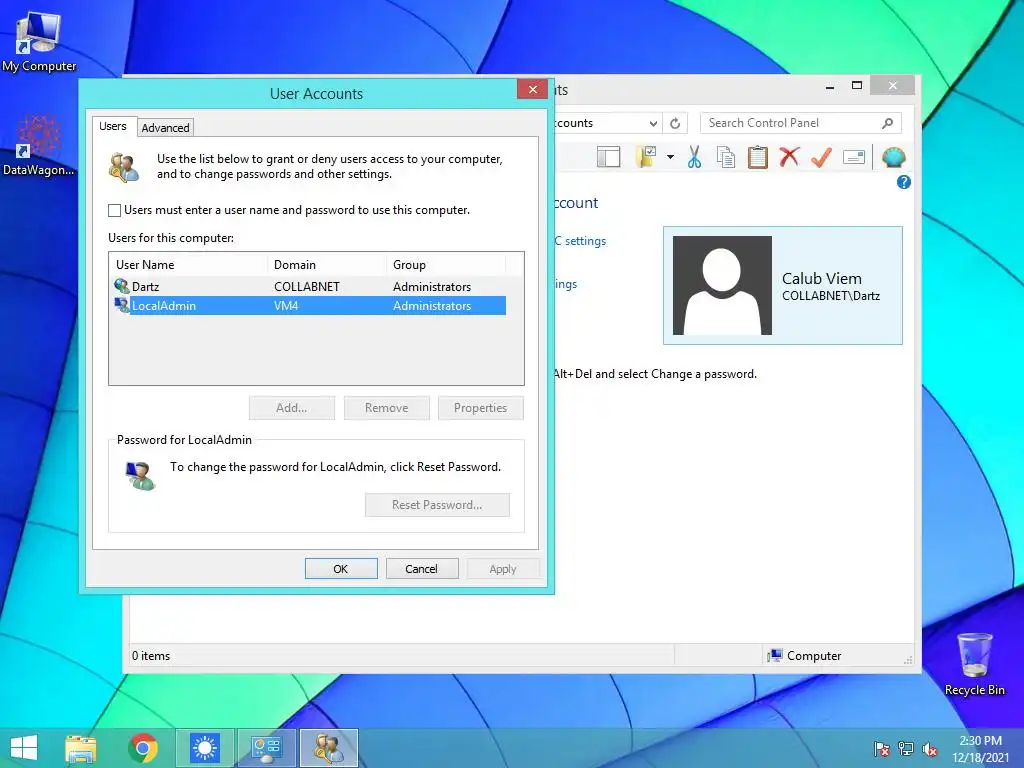This screenshot has height=768, width=1024.
Task: Open the DataWagon desktop shortcut
Action: 39,145
